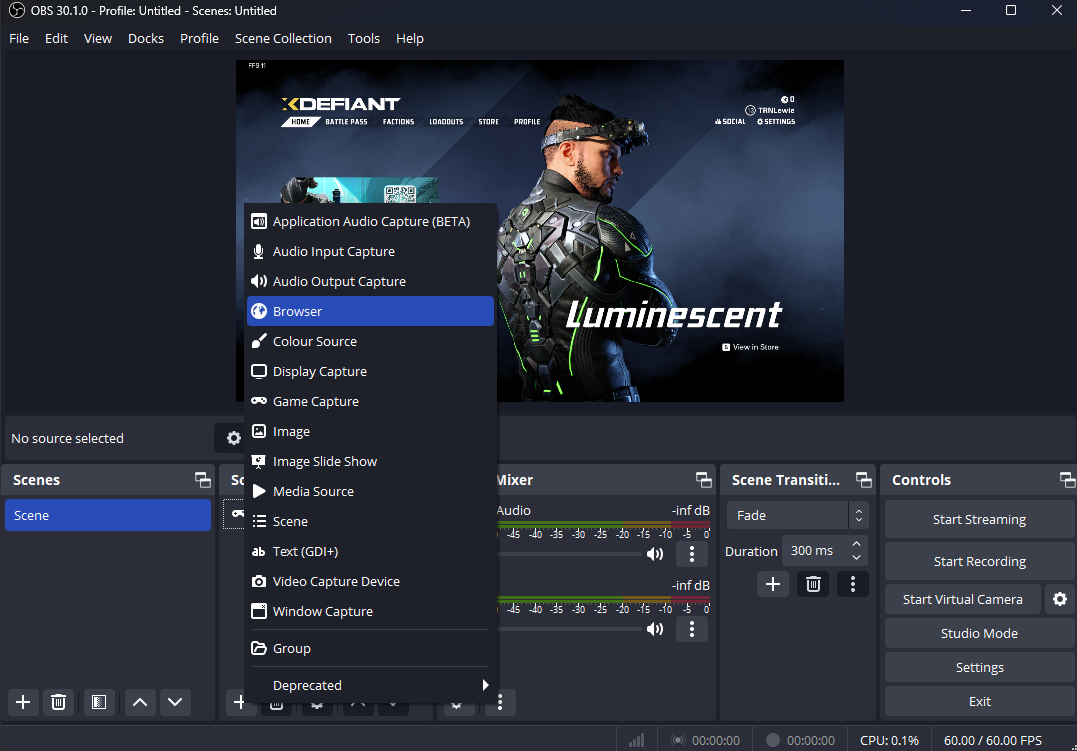This screenshot has height=751, width=1077.
Task: Open the Edit menu
Action: (x=56, y=38)
